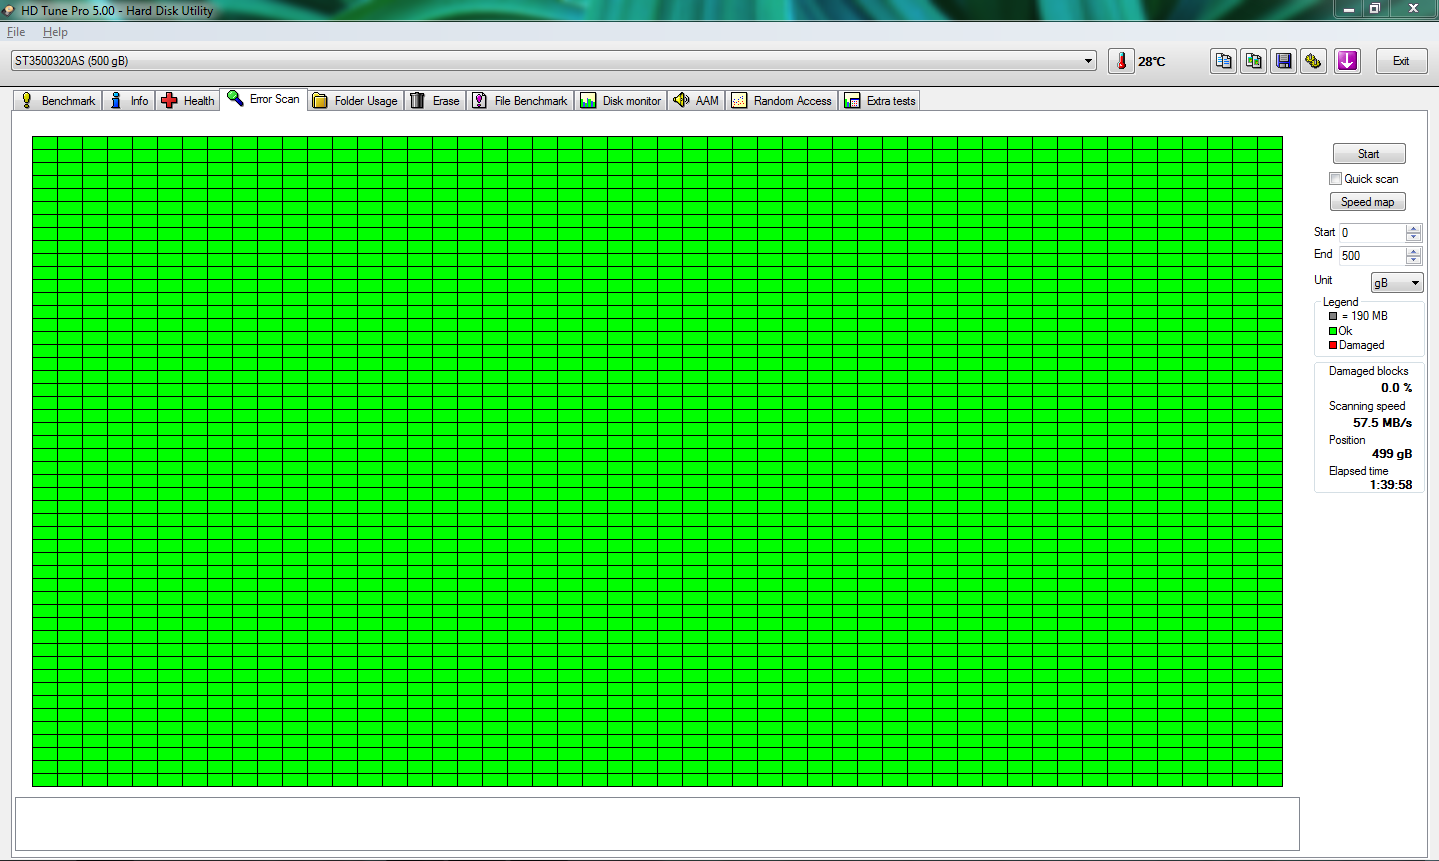Viewport: 1439px width, 861px height.
Task: Open Options via the gears icon
Action: pyautogui.click(x=1314, y=61)
